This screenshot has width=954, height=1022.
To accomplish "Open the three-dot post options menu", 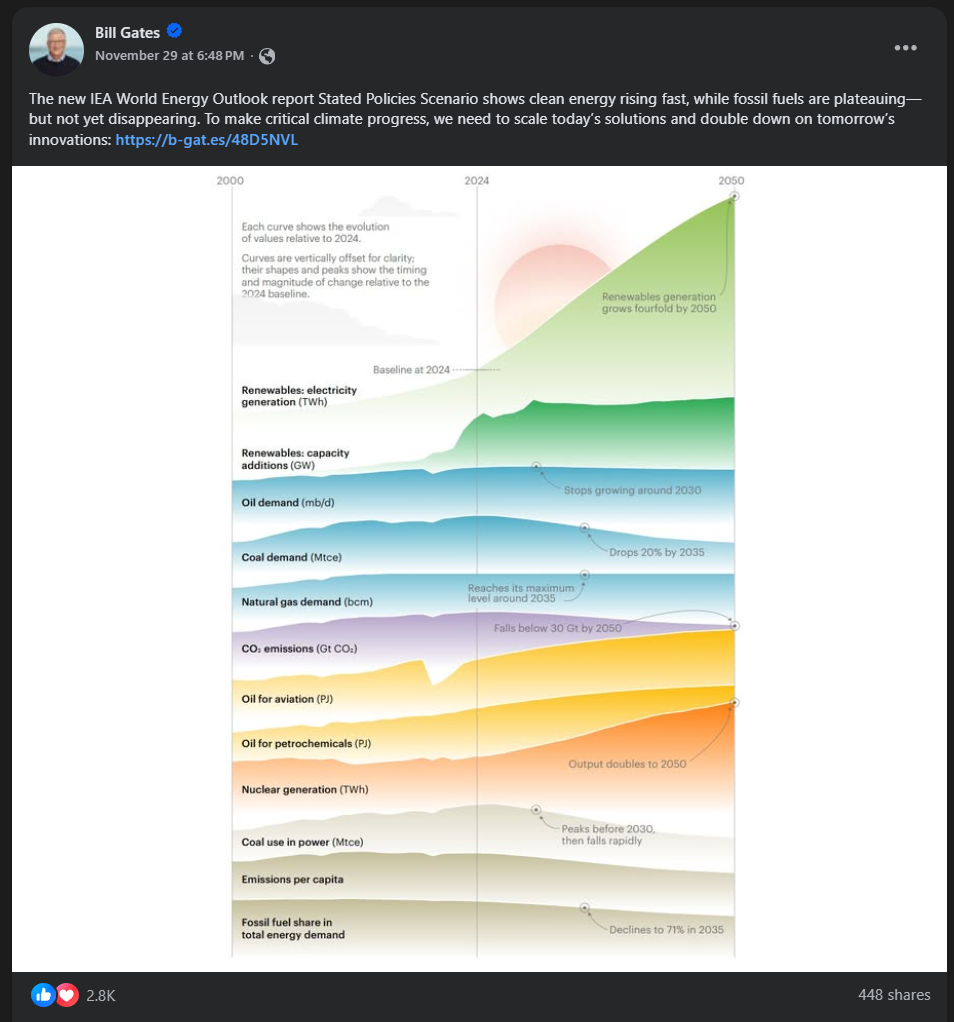I will click(x=905, y=48).
